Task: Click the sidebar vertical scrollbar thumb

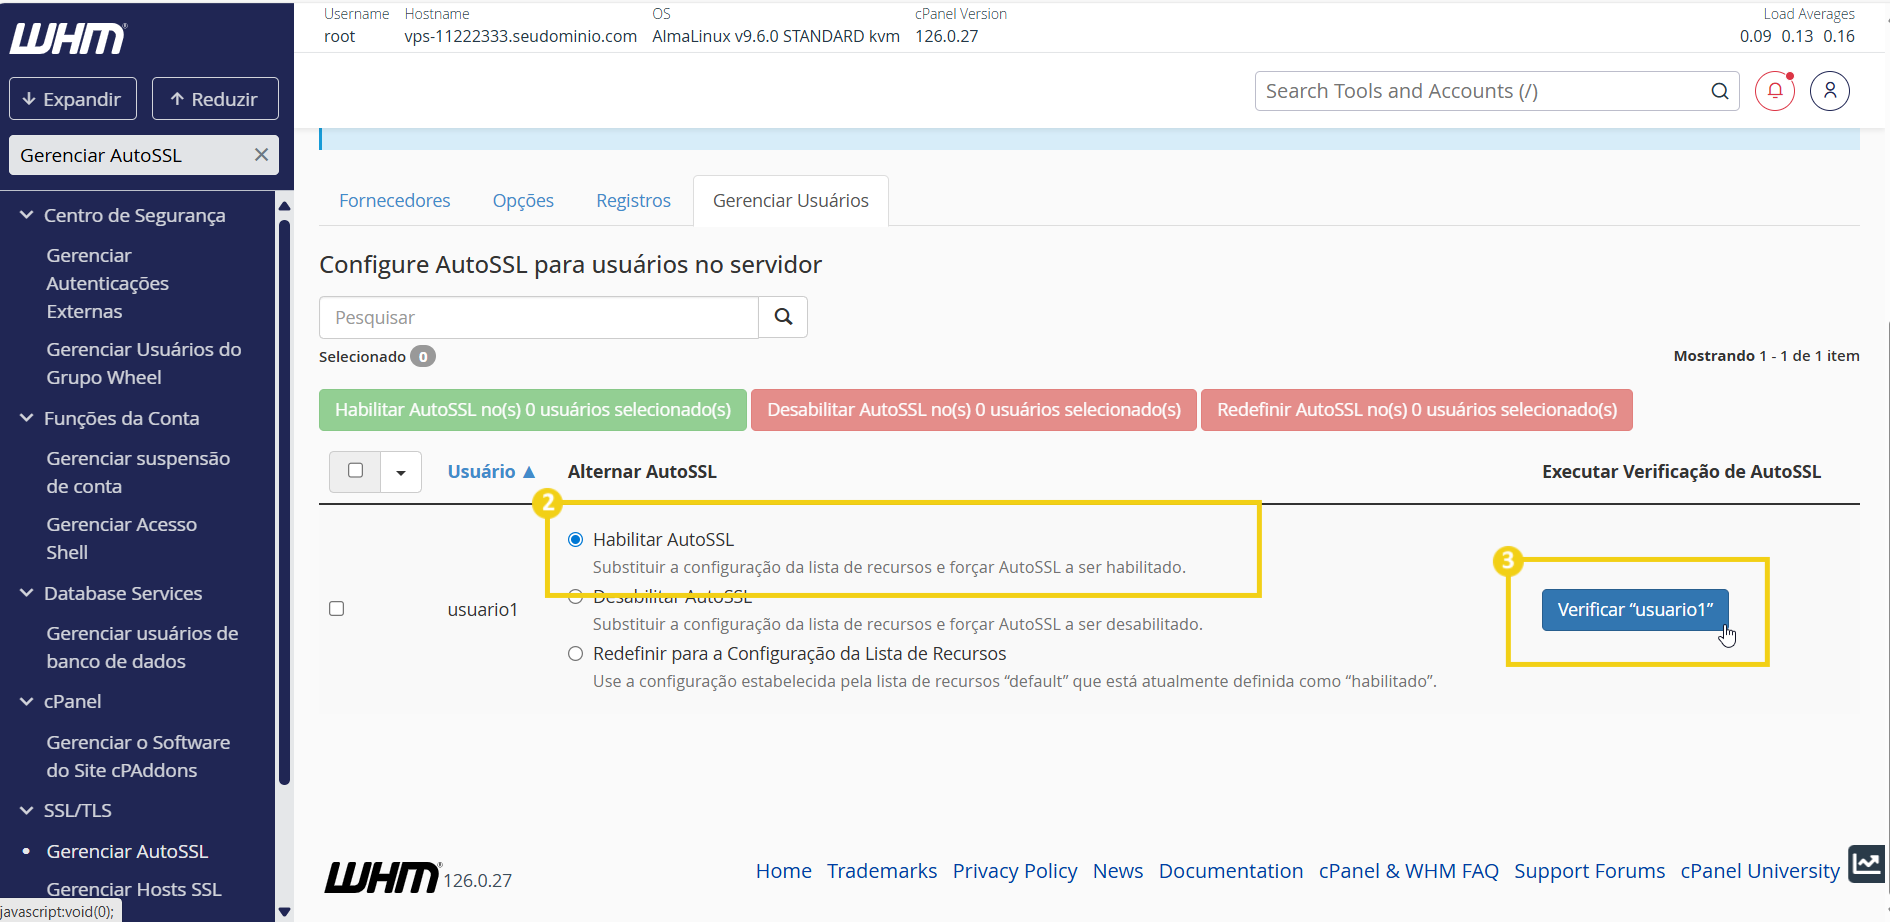Action: click(284, 500)
